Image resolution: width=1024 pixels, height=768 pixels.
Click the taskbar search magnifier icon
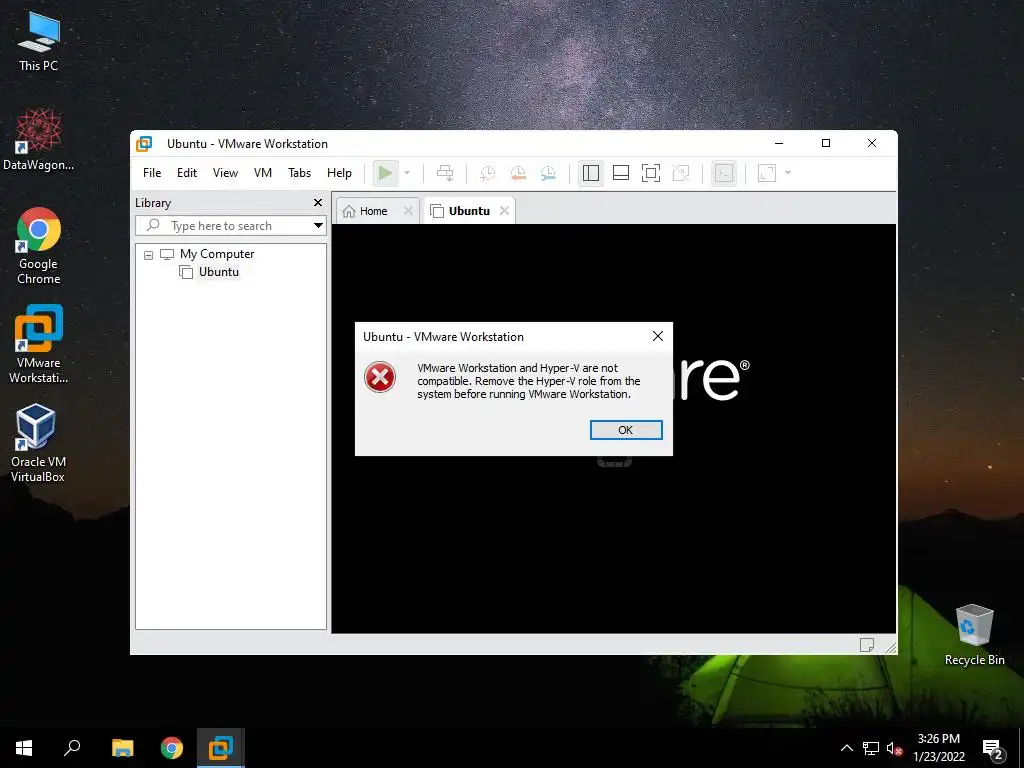pyautogui.click(x=72, y=748)
